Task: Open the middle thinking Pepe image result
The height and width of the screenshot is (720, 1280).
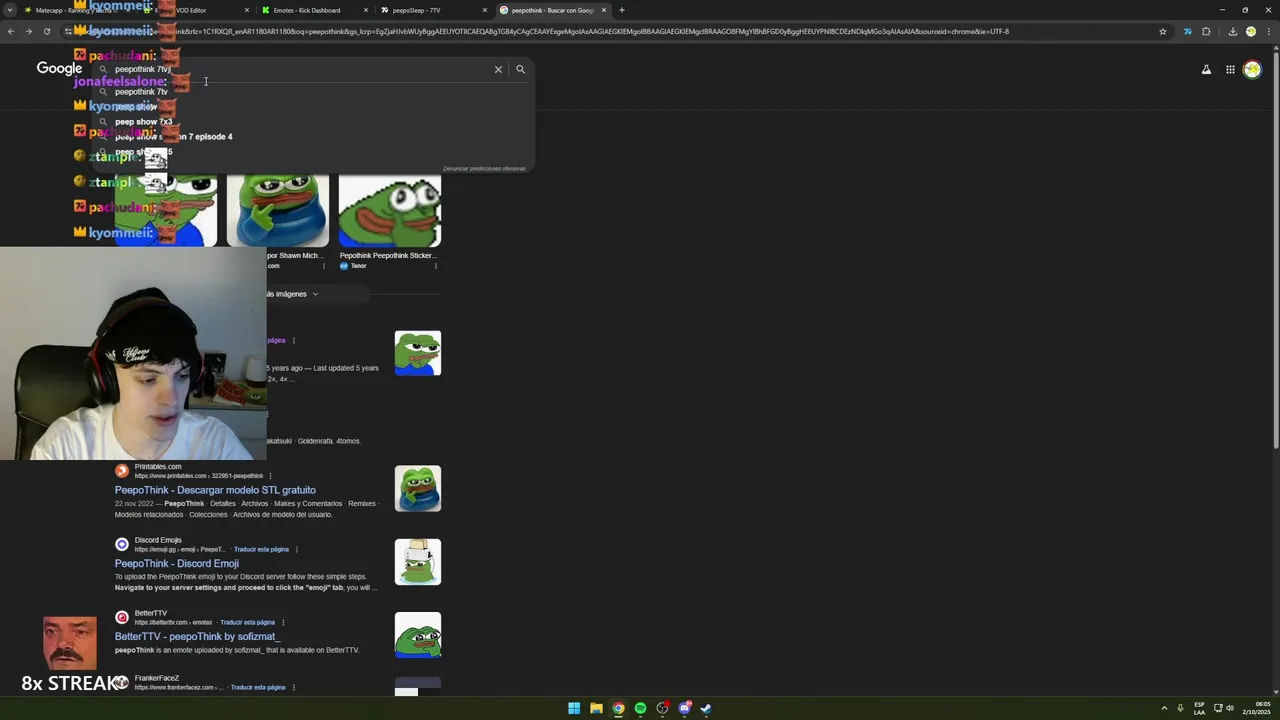Action: coord(277,210)
